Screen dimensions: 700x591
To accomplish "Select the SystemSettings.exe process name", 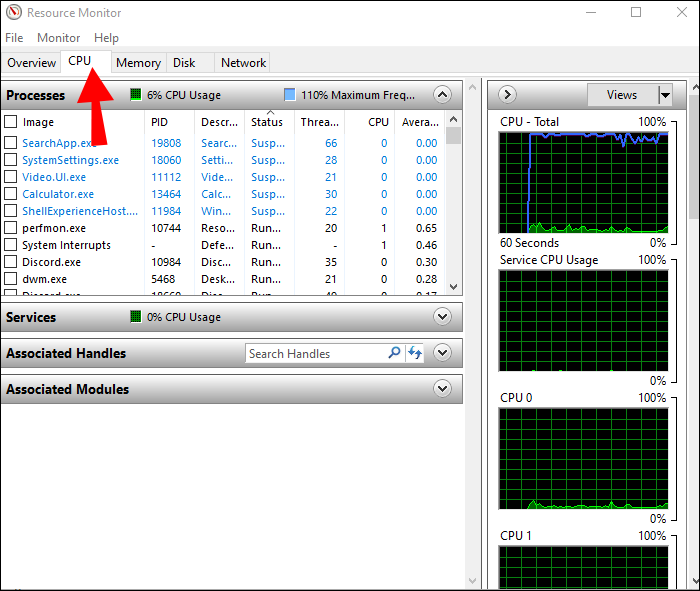I will coord(71,160).
